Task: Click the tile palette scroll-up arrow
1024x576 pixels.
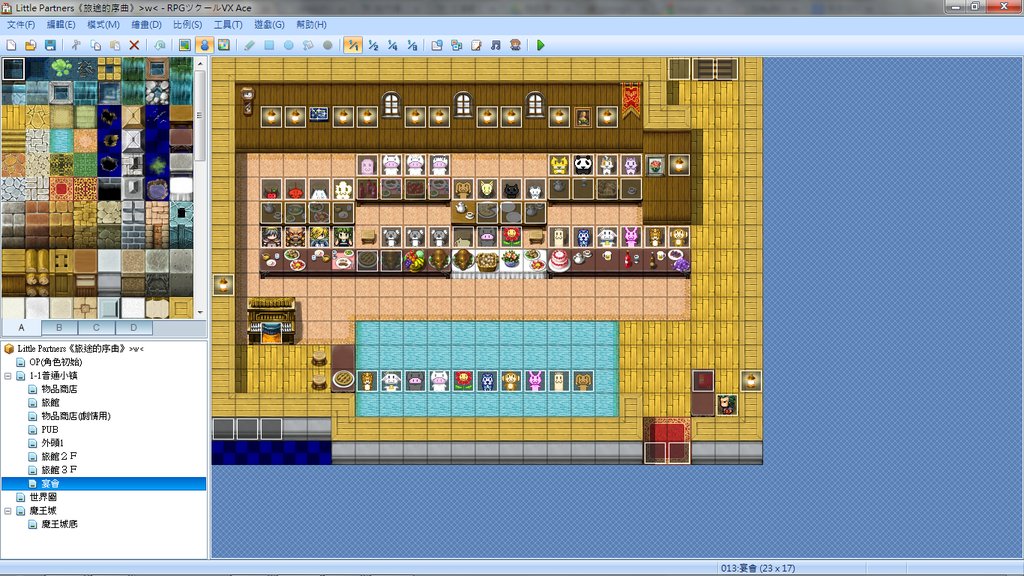Action: (200, 63)
